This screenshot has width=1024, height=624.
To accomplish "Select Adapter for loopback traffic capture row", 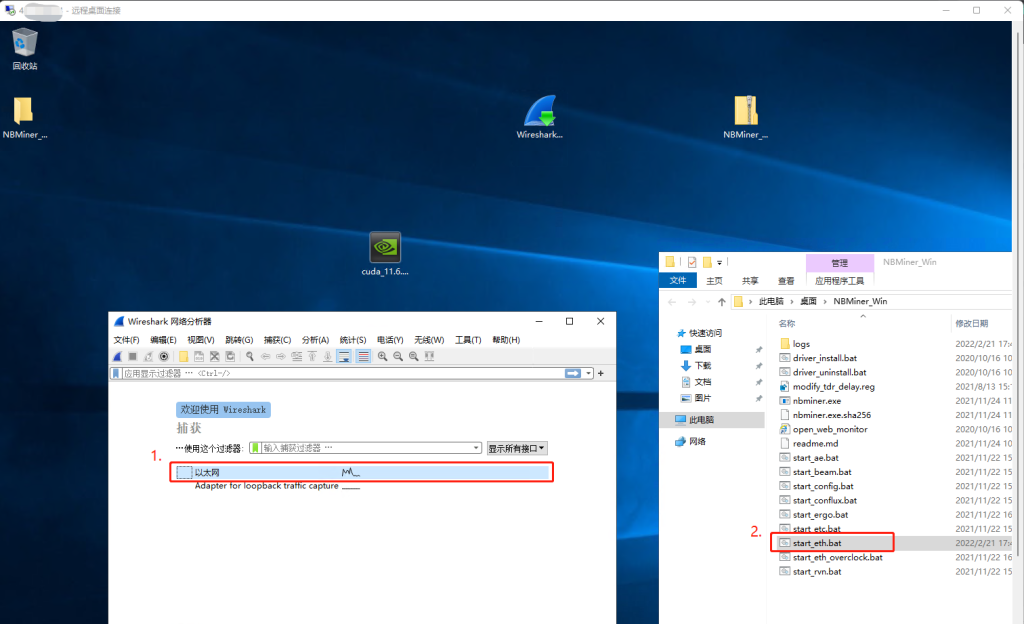I will click(x=266, y=486).
